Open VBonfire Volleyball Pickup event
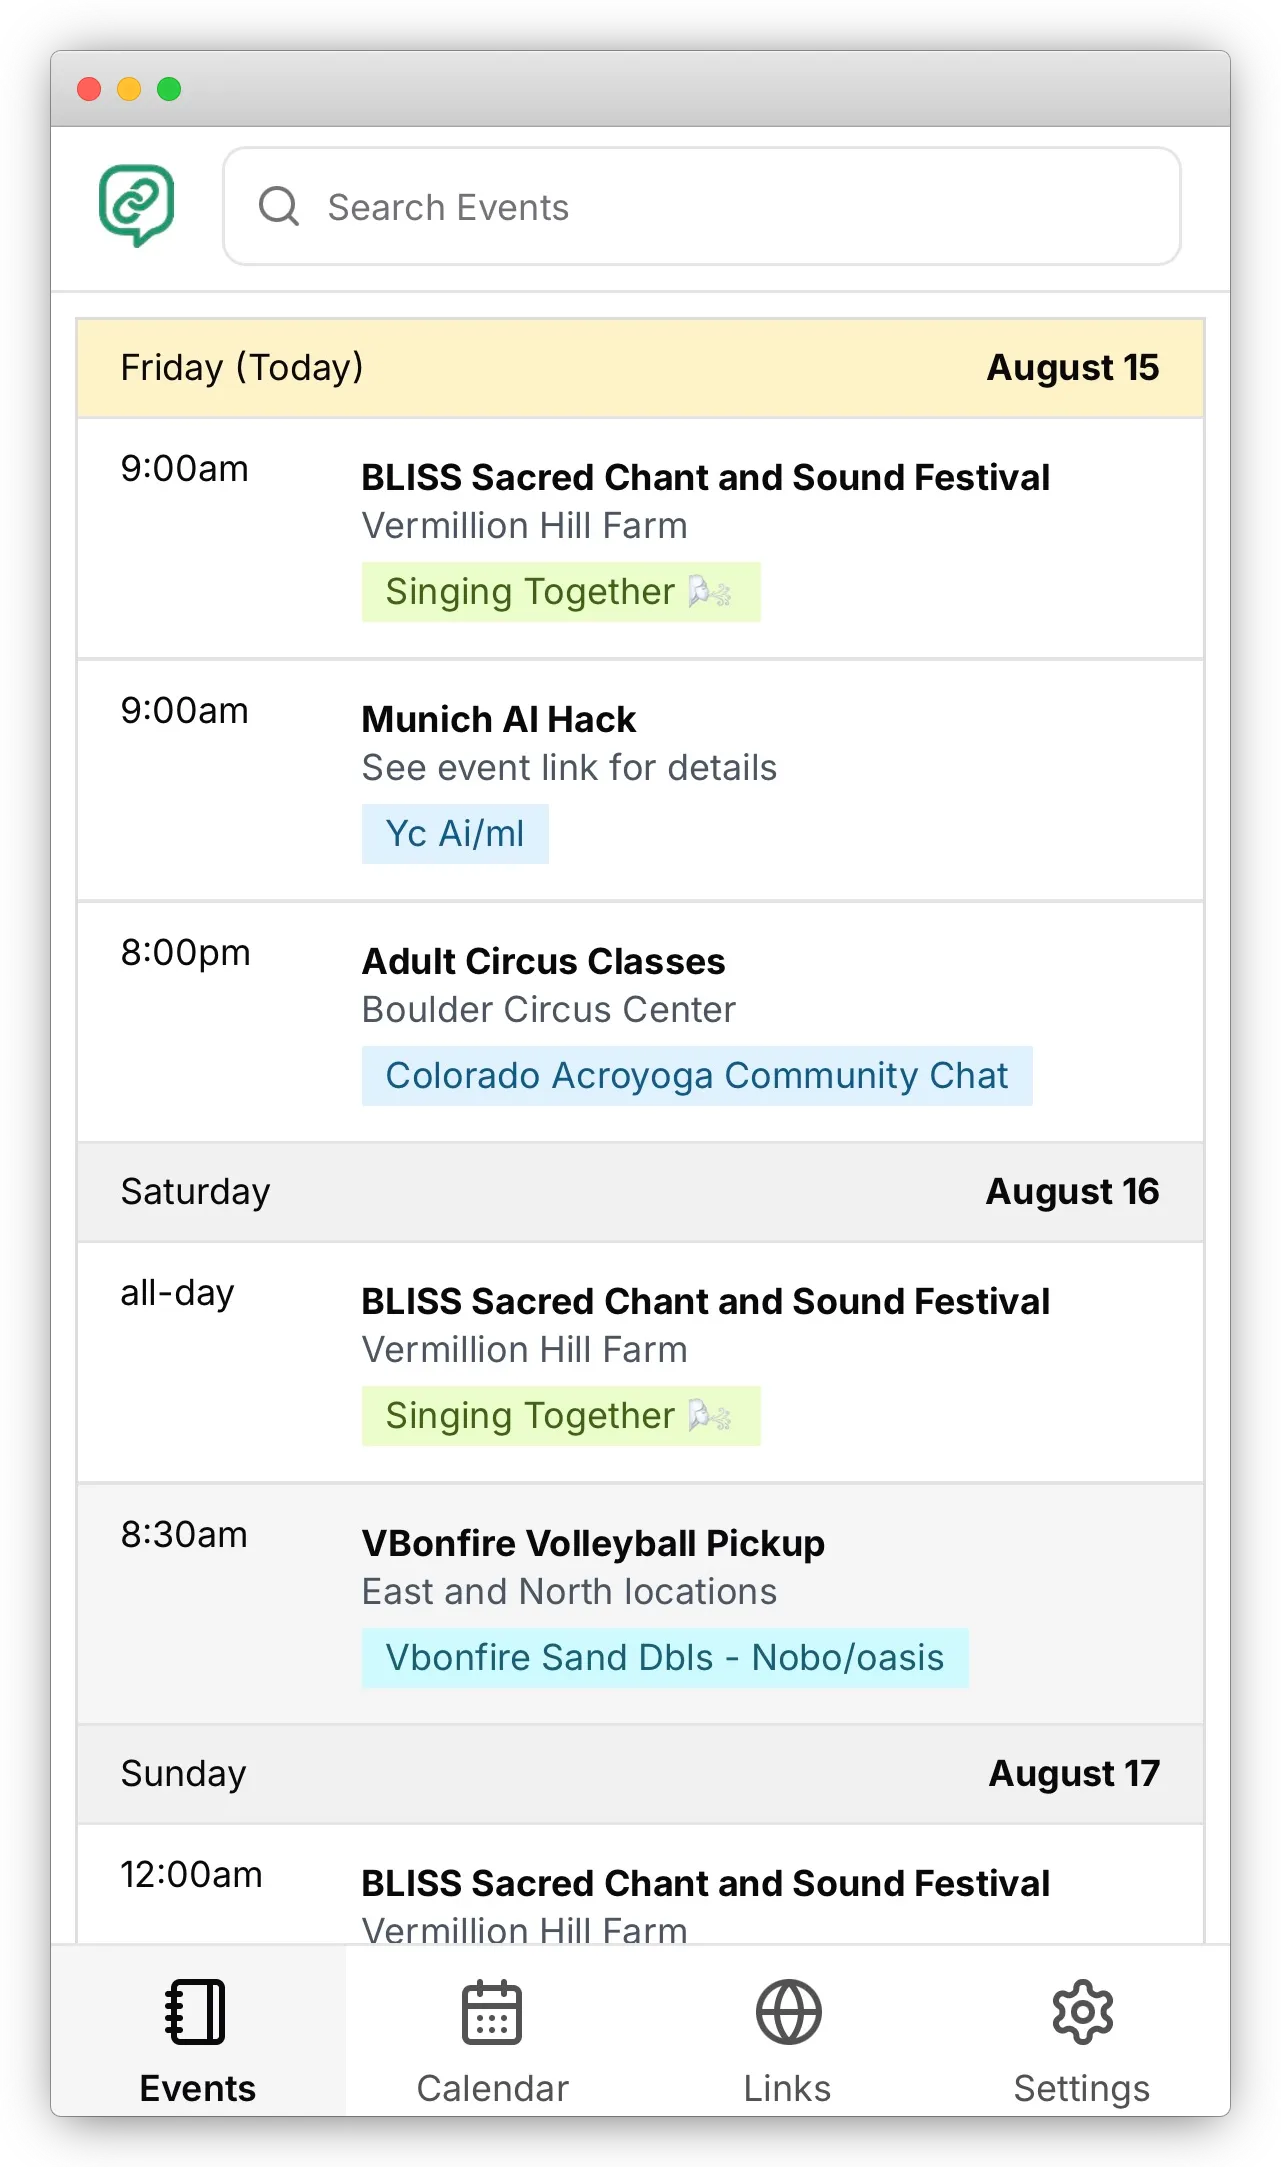Viewport: 1281px width, 2167px height. [x=593, y=1544]
